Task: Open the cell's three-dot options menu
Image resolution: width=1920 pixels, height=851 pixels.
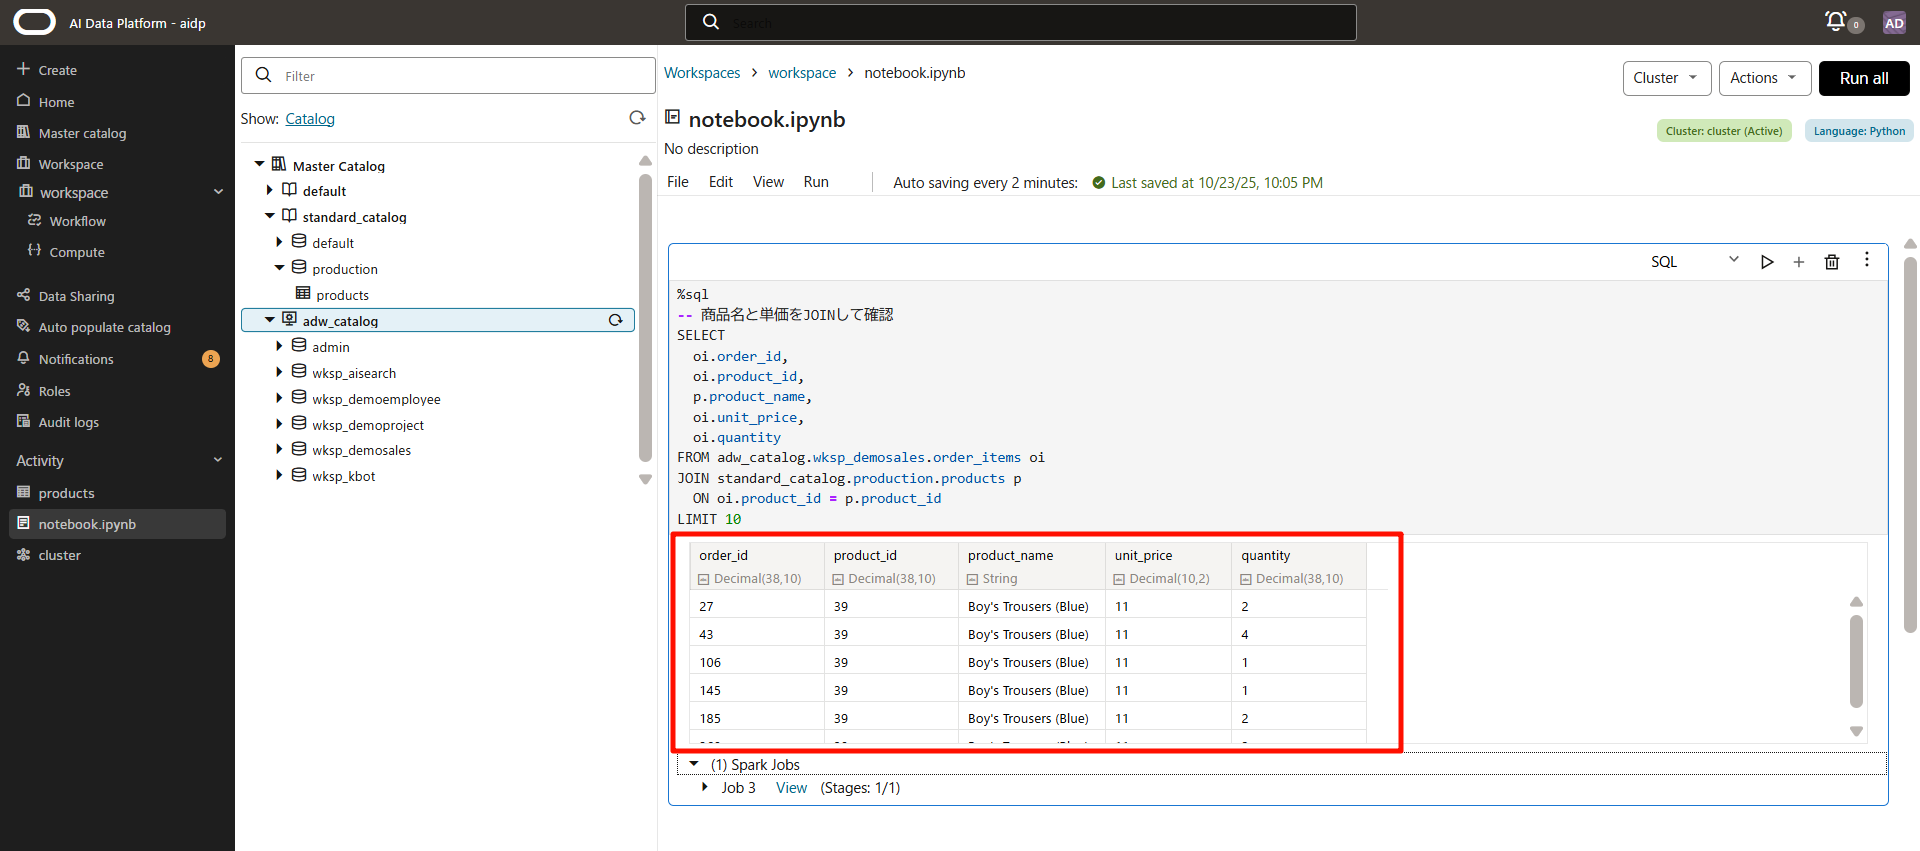Action: [1866, 260]
